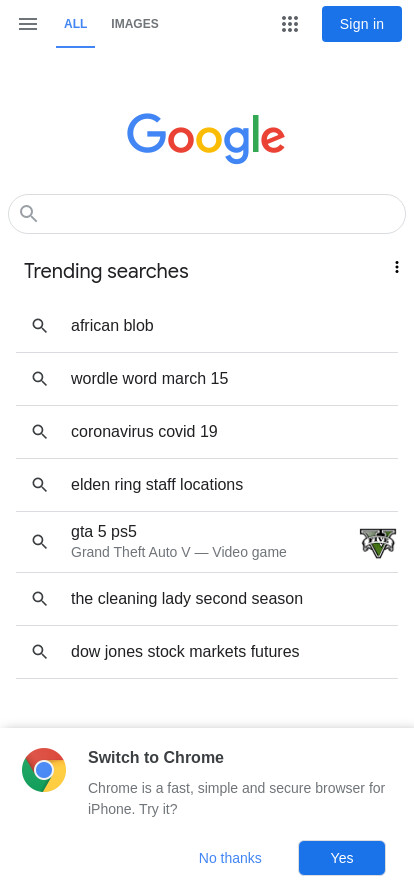The height and width of the screenshot is (896, 414).
Task: Click search icon beside coronavirus covid 19
Action: click(39, 431)
